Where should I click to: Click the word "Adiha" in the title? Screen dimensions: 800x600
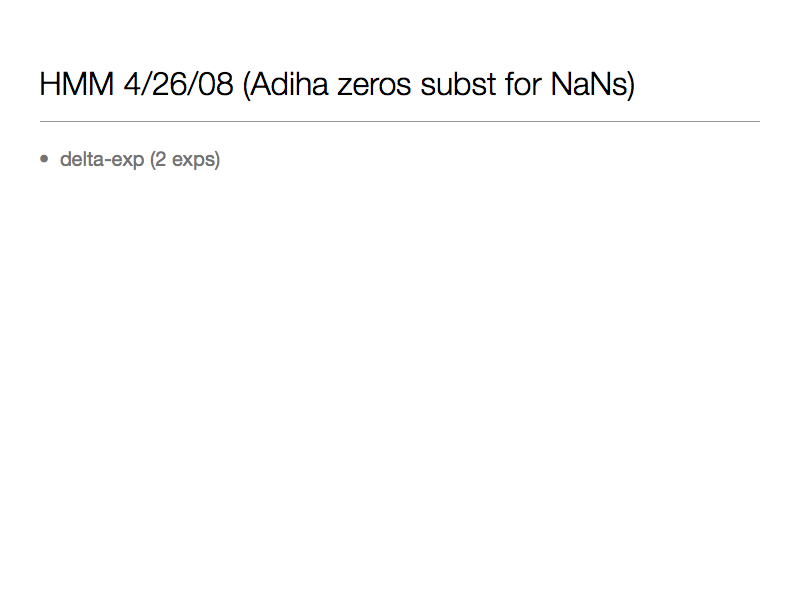tap(291, 85)
